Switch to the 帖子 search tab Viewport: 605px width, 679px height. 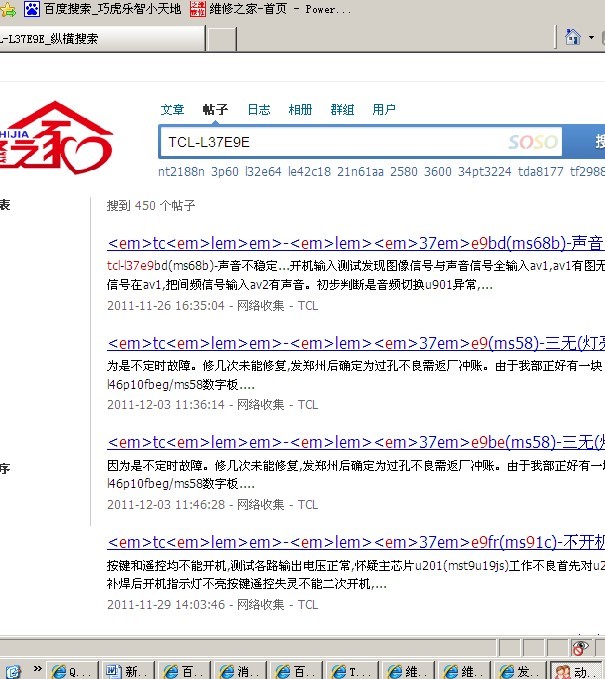(215, 110)
